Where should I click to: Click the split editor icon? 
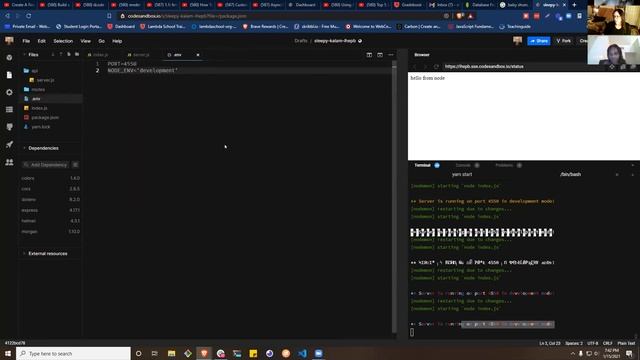pos(369,55)
